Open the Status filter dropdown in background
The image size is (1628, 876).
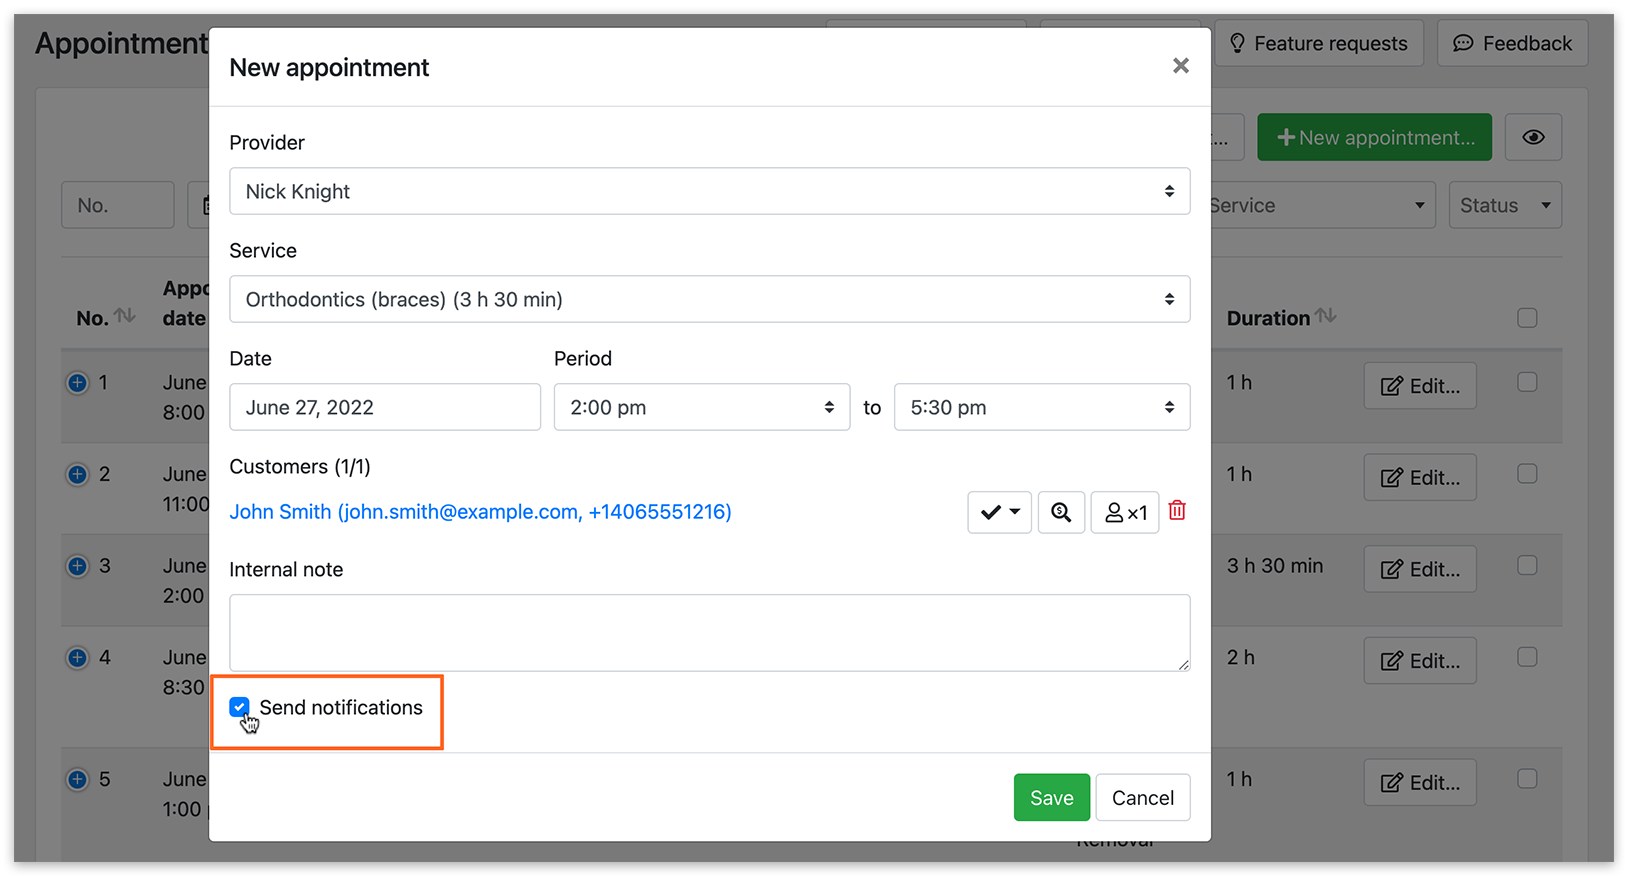click(x=1505, y=205)
